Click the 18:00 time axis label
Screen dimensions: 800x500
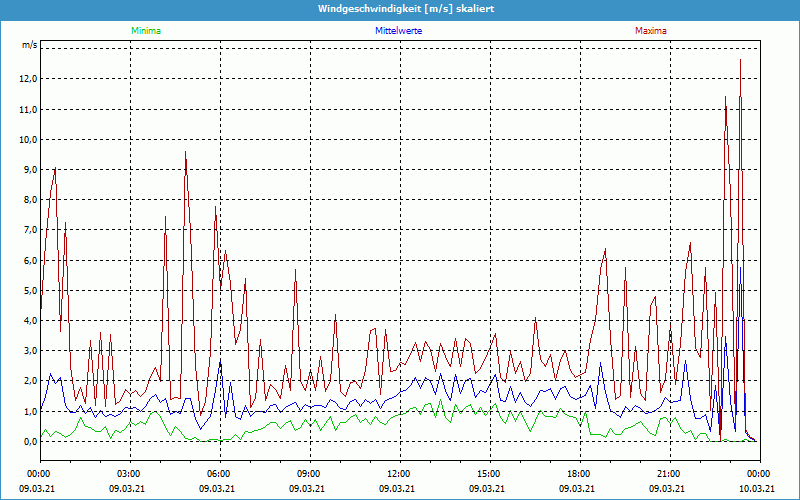578,473
